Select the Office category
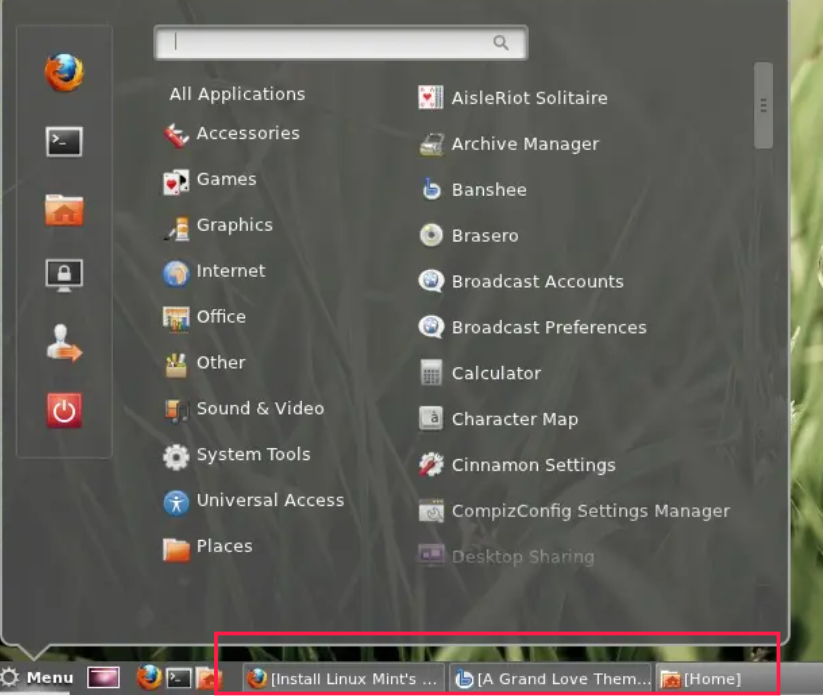Viewport: 823px width, 699px height. click(204, 317)
